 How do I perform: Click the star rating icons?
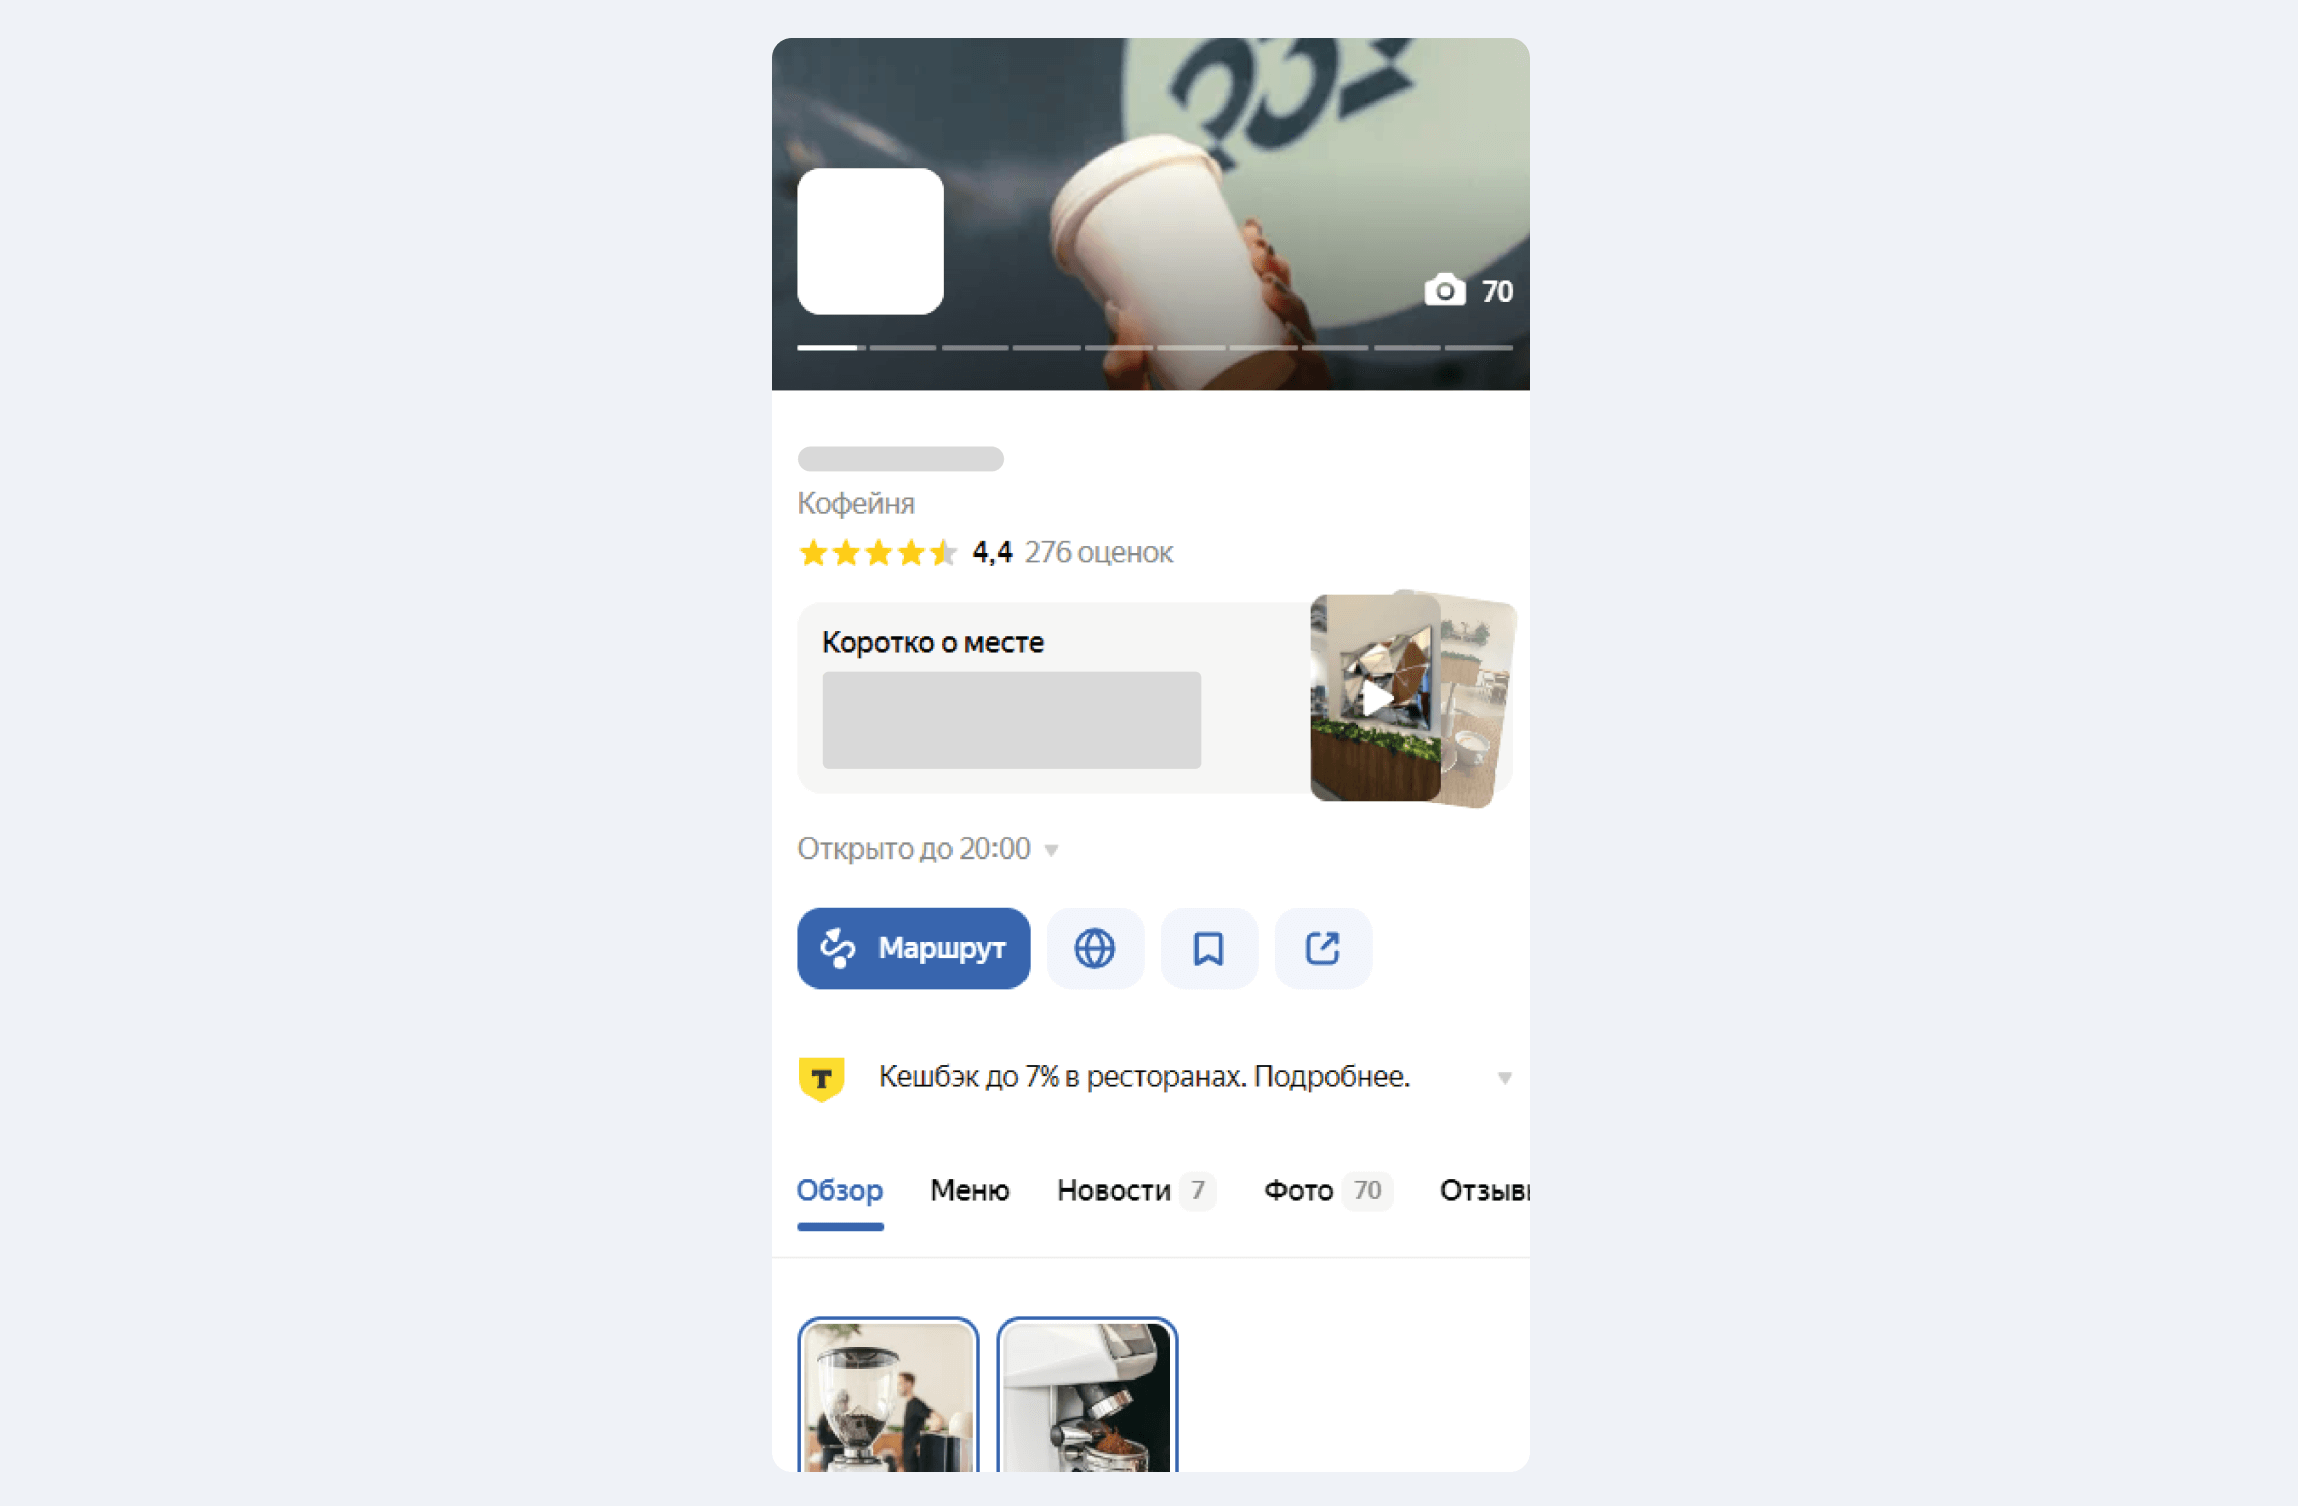pyautogui.click(x=877, y=552)
